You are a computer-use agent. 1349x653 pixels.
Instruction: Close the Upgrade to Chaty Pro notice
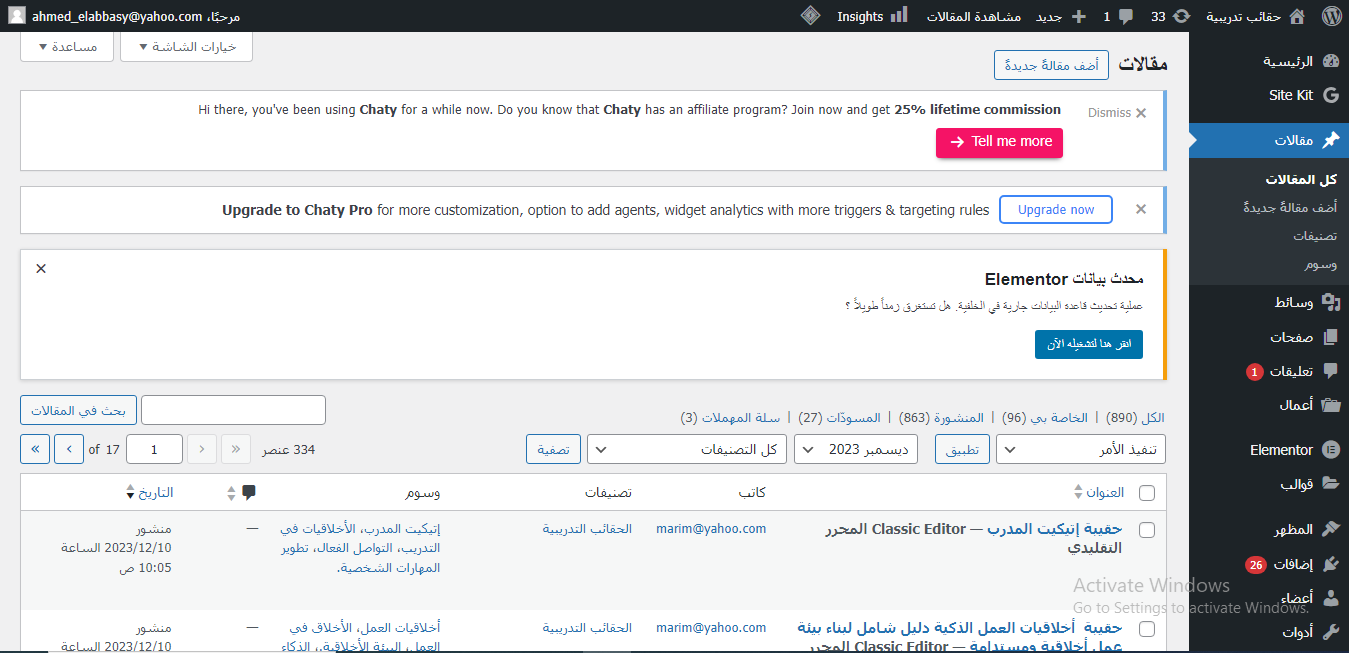coord(1141,209)
